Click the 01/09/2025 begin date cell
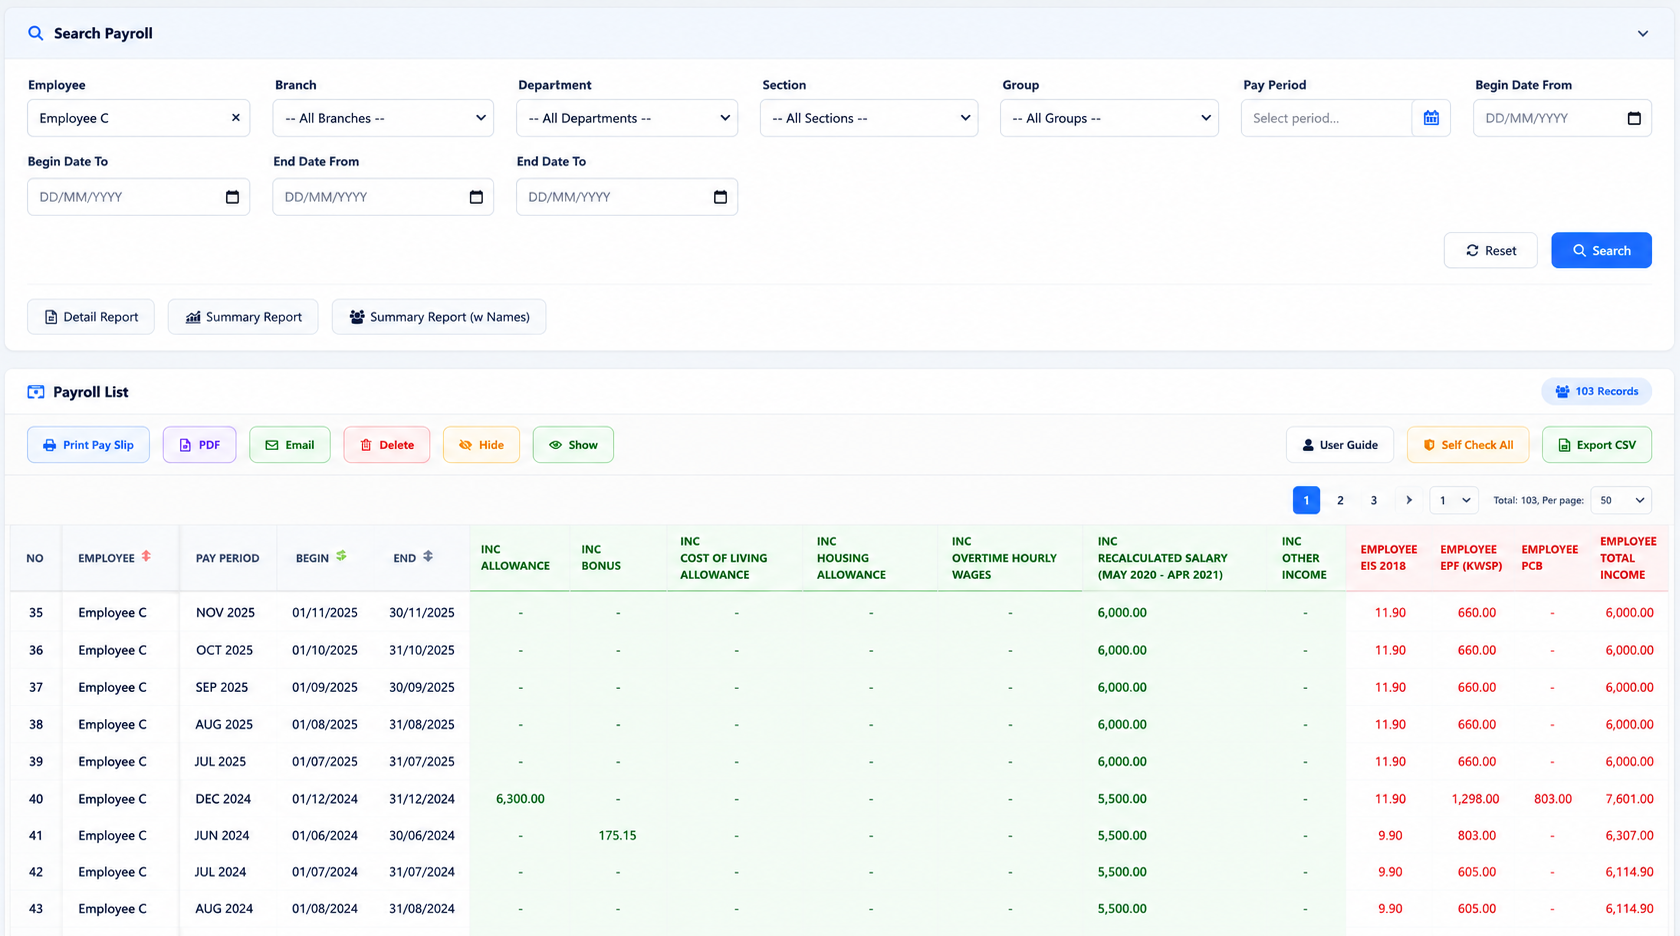The width and height of the screenshot is (1680, 936). point(324,687)
